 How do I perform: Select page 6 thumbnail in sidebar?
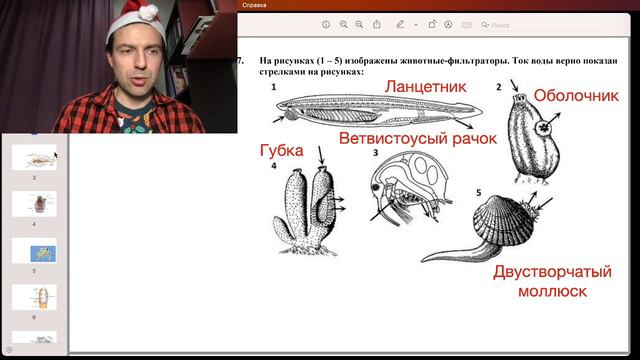(34, 297)
